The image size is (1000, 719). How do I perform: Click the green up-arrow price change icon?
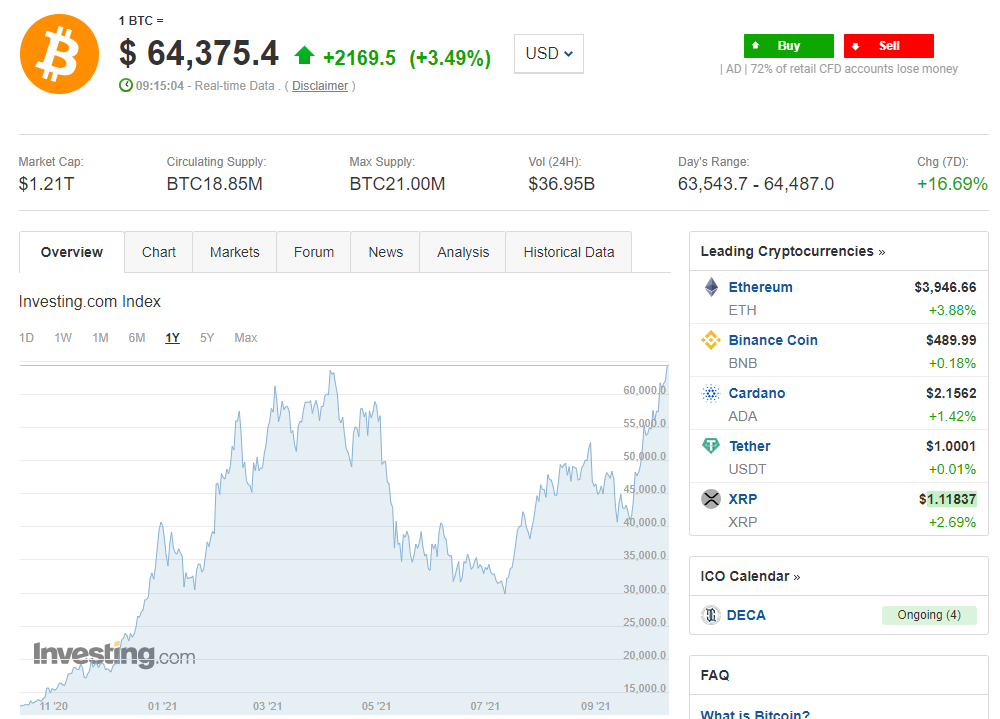point(304,56)
